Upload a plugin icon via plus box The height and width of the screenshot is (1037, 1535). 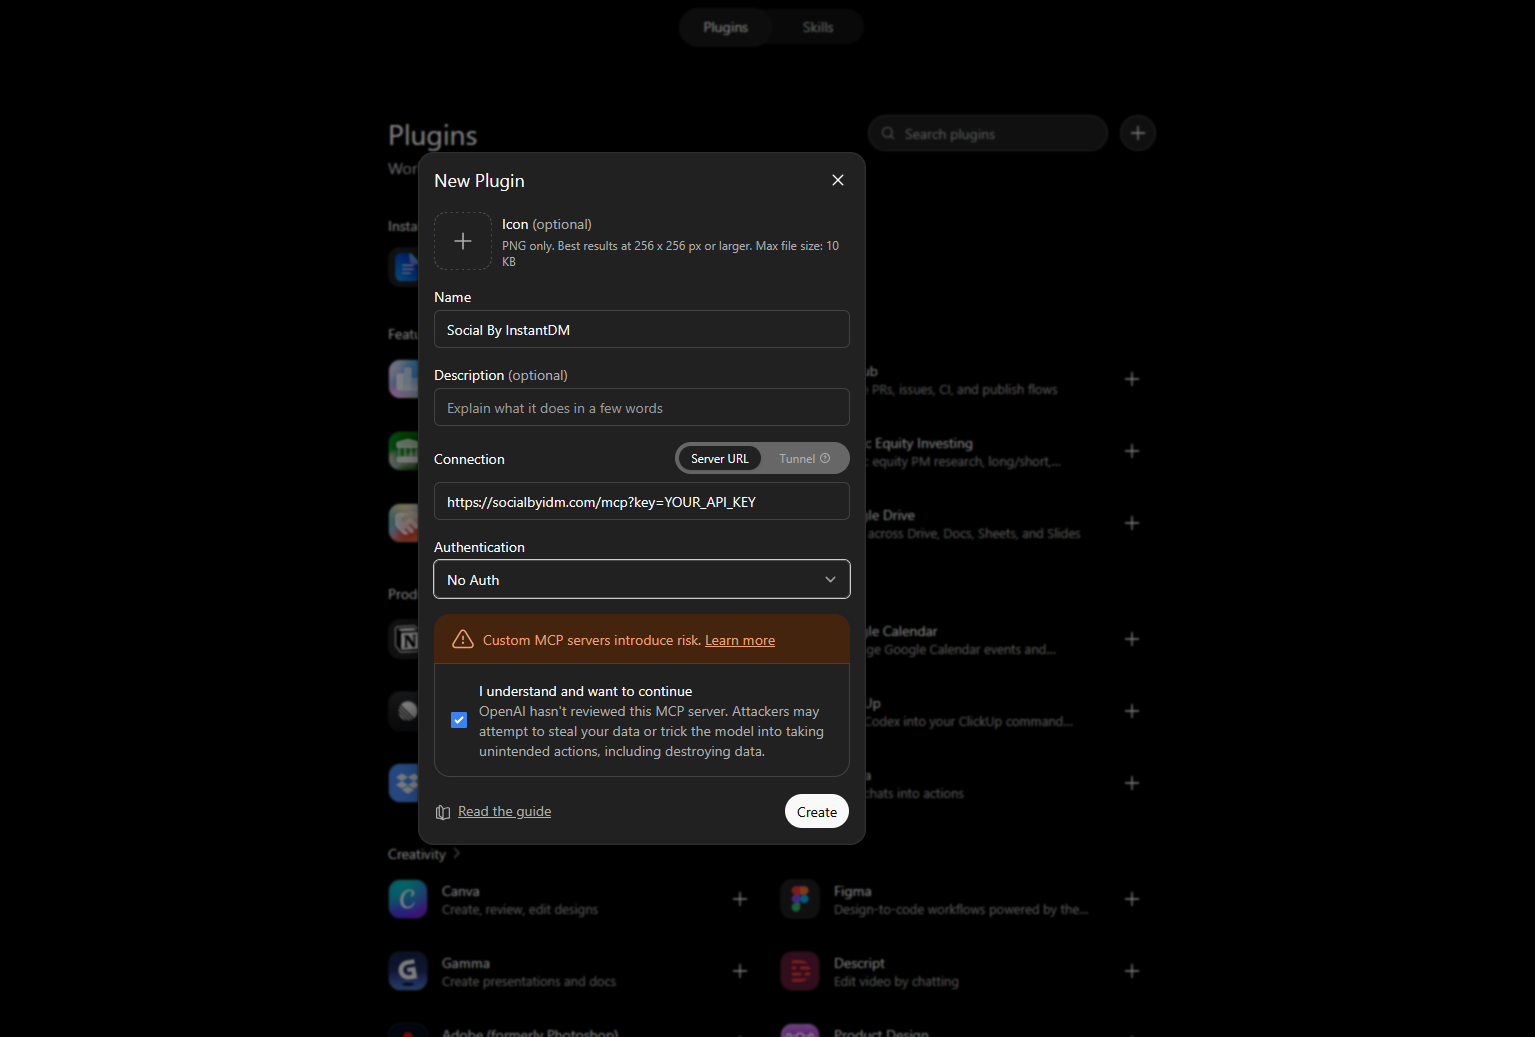pos(463,241)
